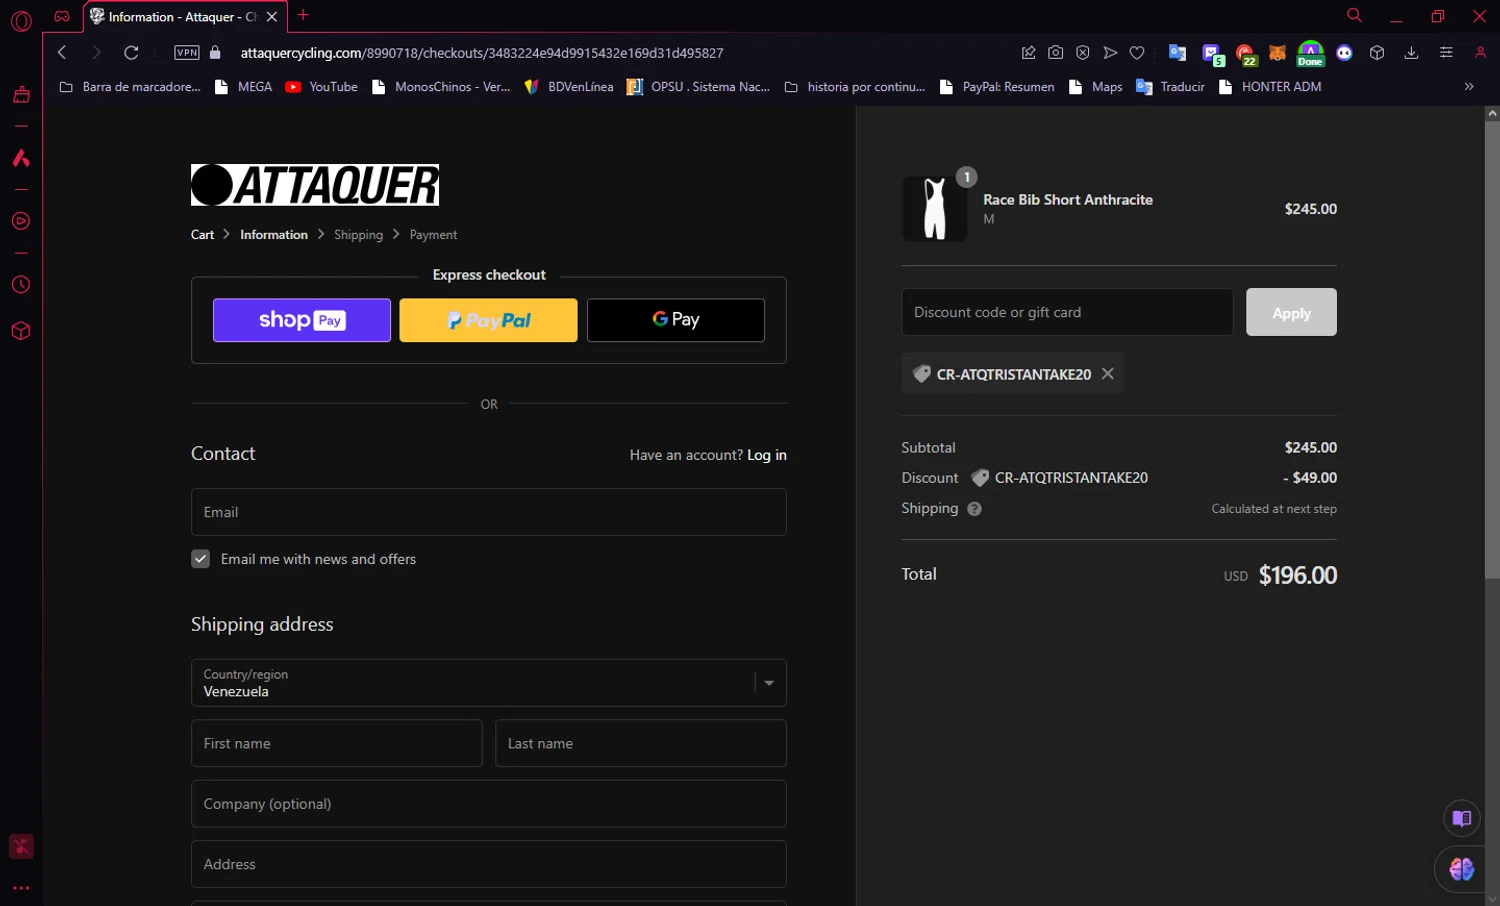Screen dimensions: 1500x906
Task: Show more bookmarks with double chevron
Action: (1469, 87)
